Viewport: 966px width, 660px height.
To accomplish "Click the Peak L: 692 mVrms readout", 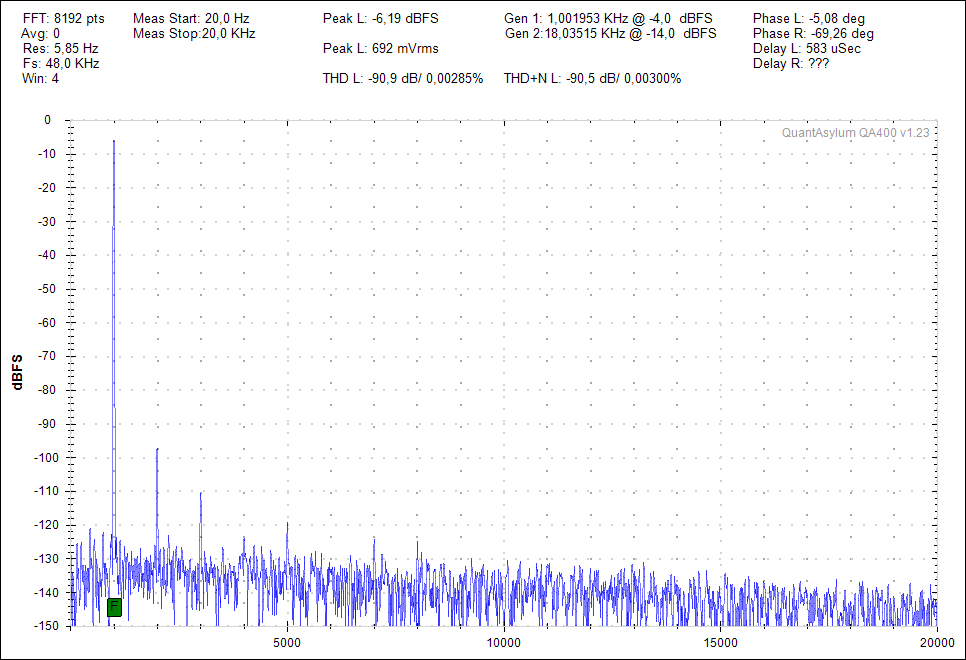I will [x=381, y=48].
